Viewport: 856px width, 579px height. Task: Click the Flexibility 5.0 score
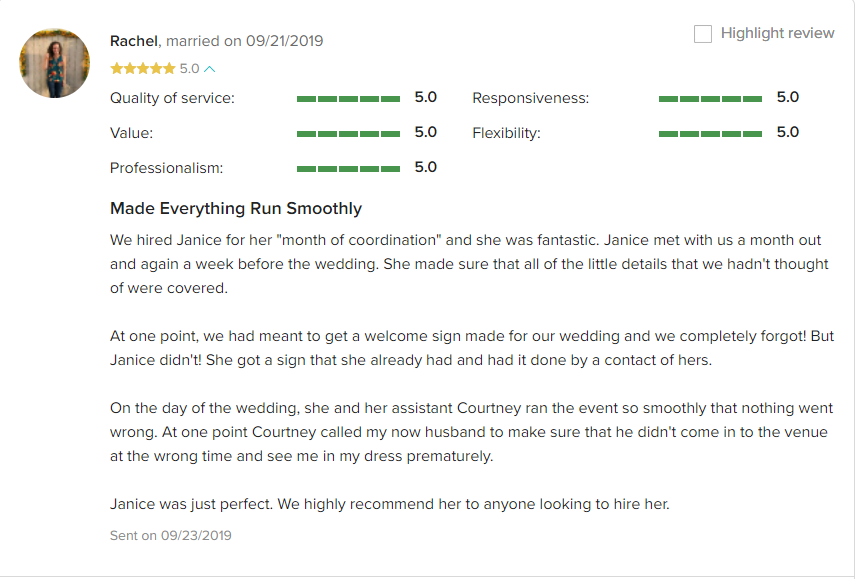[x=788, y=132]
